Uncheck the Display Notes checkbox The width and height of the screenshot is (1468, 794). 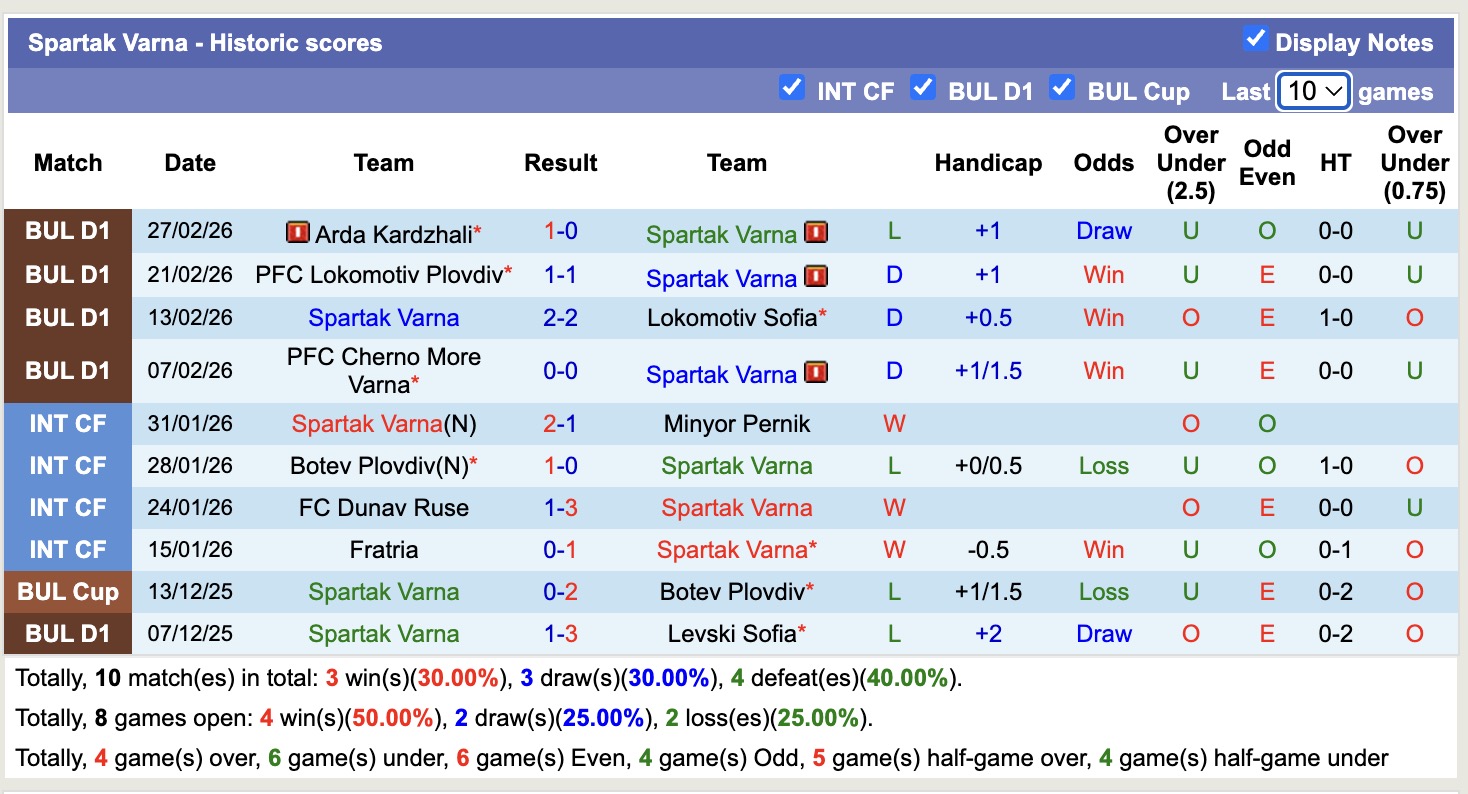[1255, 40]
